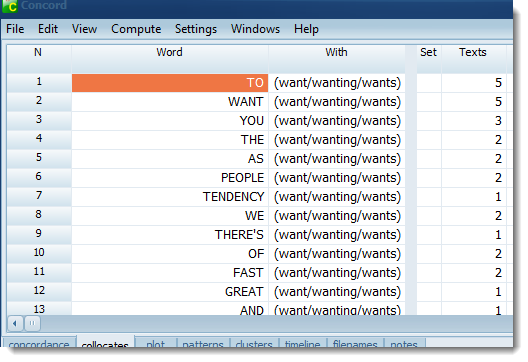This screenshot has width=528, height=362.
Task: Sort by the Word column header
Action: coord(169,59)
